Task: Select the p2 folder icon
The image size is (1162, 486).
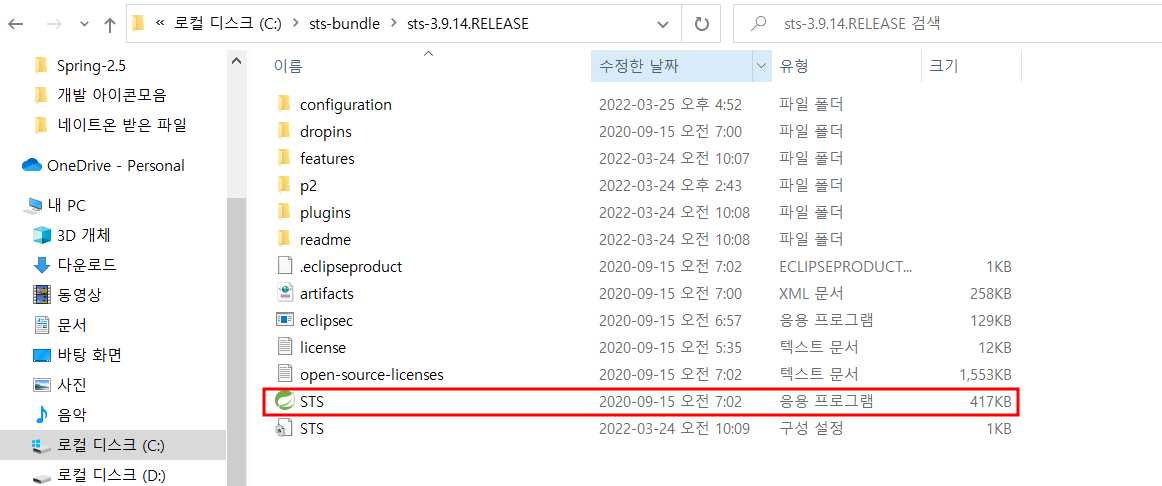Action: (x=284, y=185)
